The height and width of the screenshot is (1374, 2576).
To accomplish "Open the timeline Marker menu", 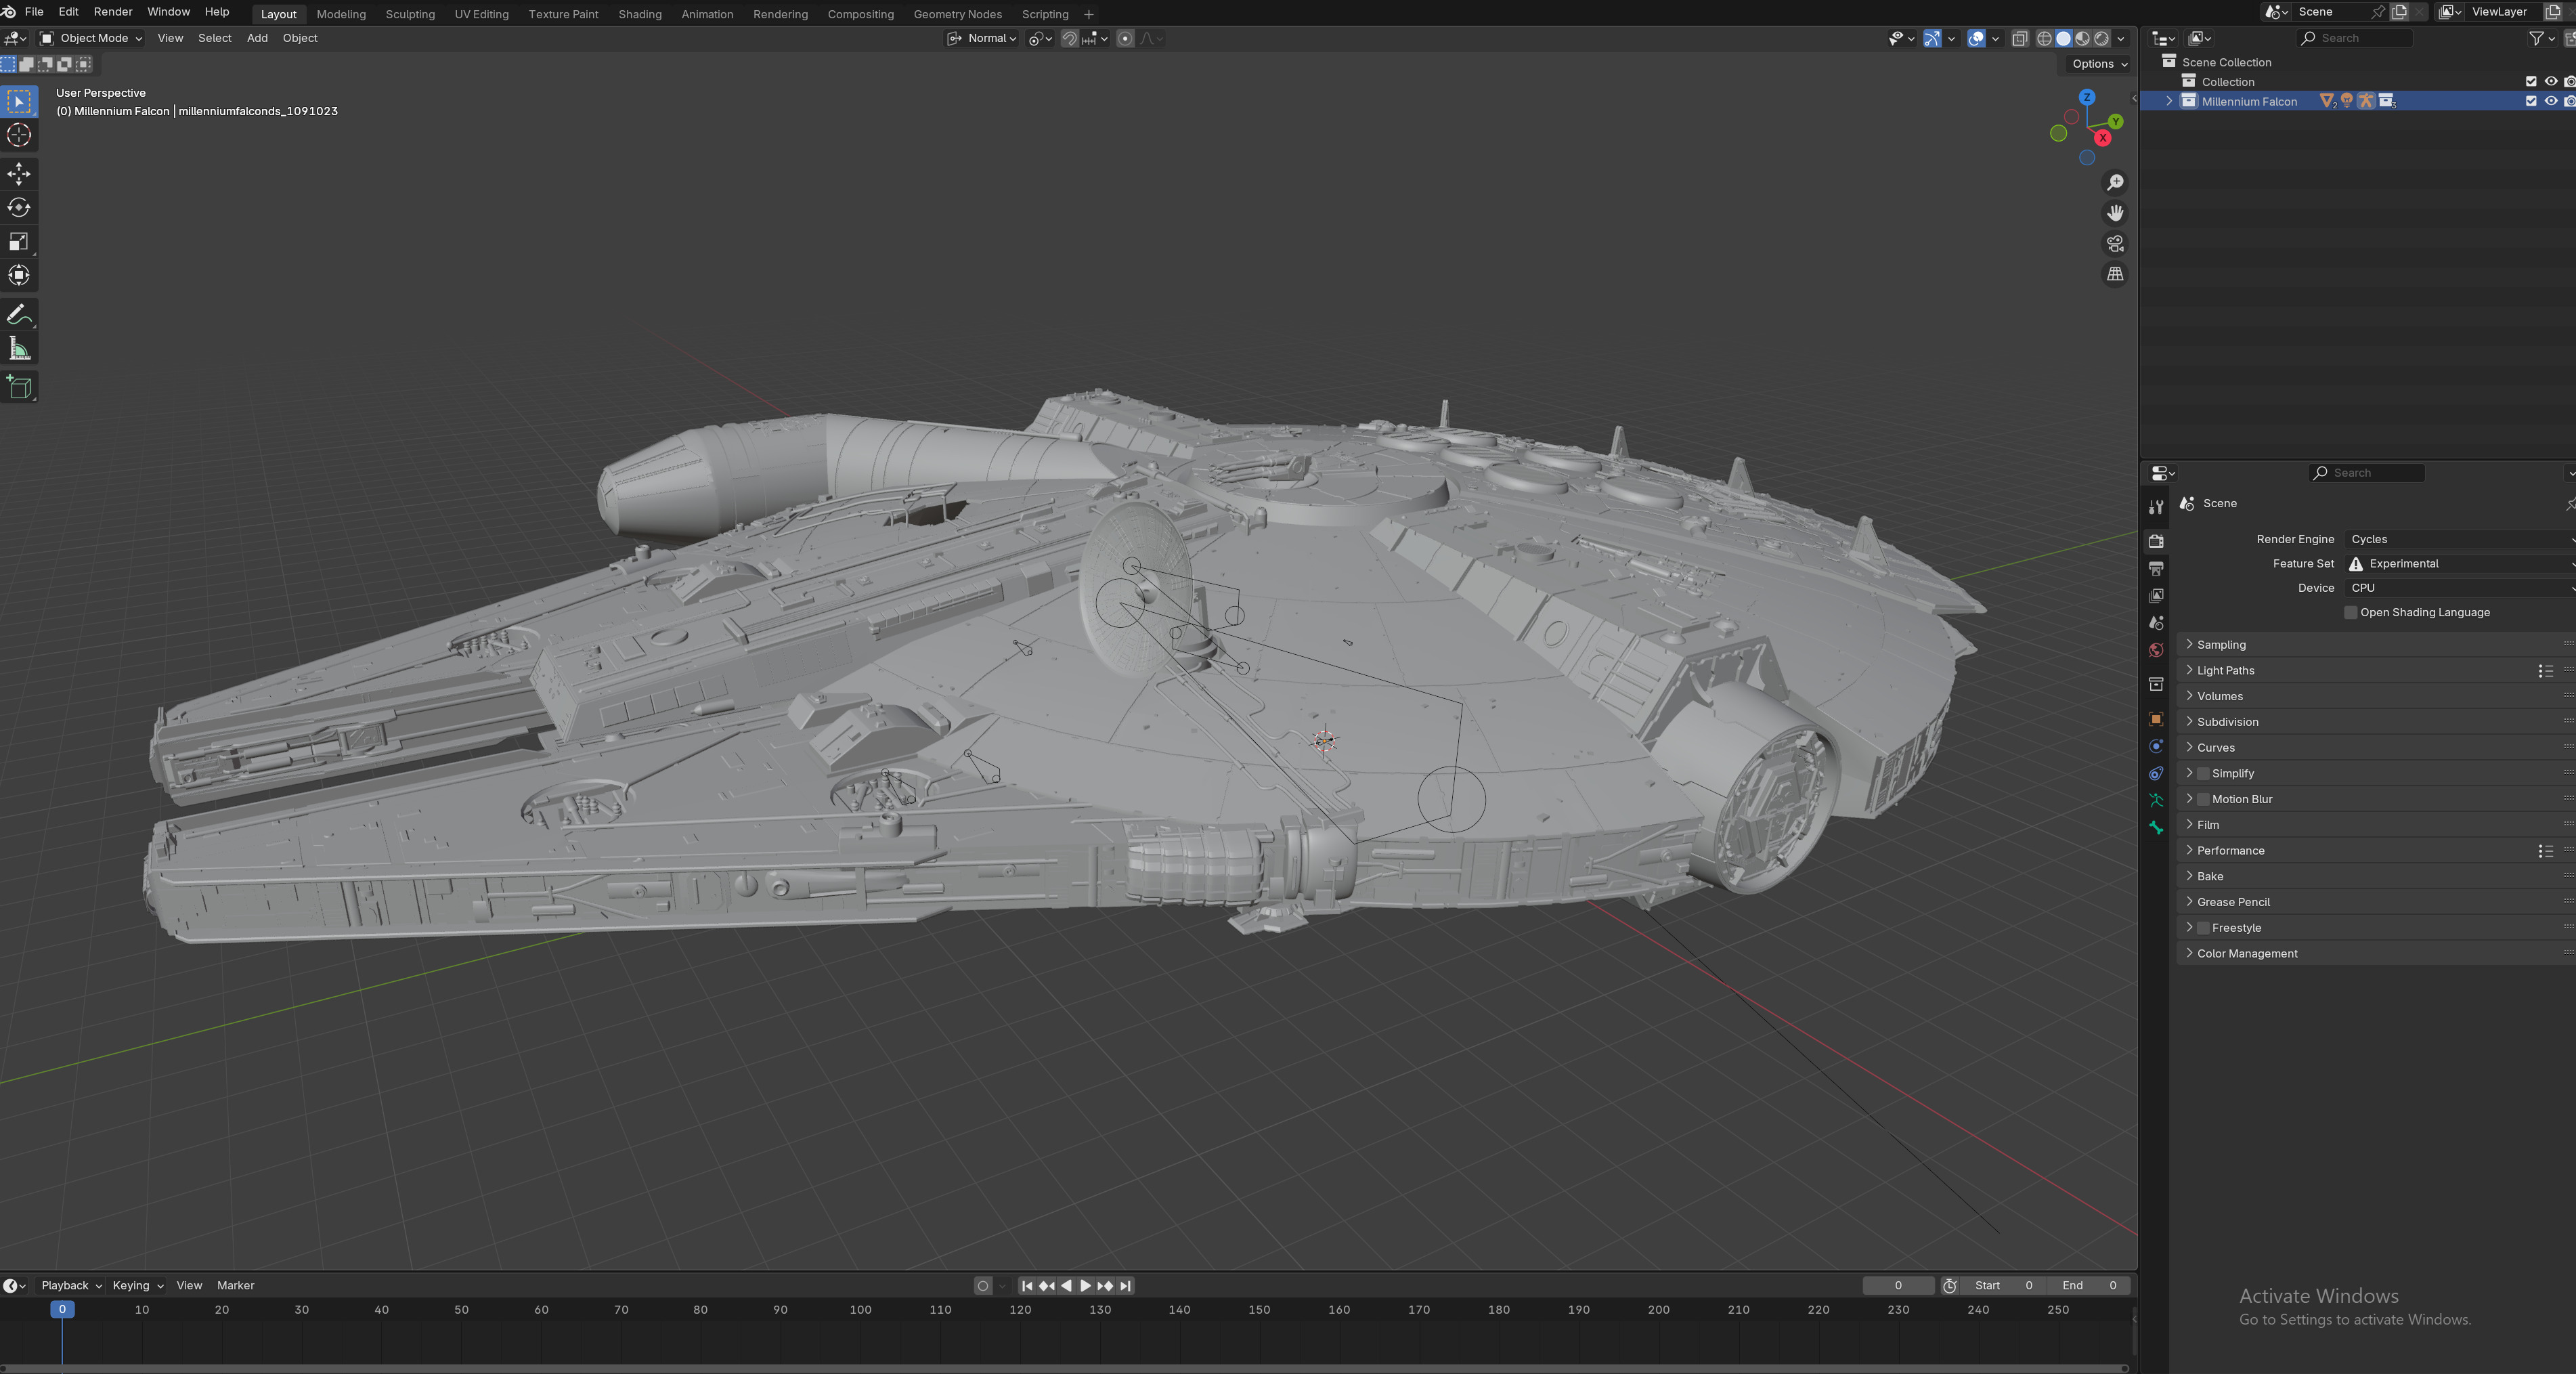I will click(x=235, y=1286).
